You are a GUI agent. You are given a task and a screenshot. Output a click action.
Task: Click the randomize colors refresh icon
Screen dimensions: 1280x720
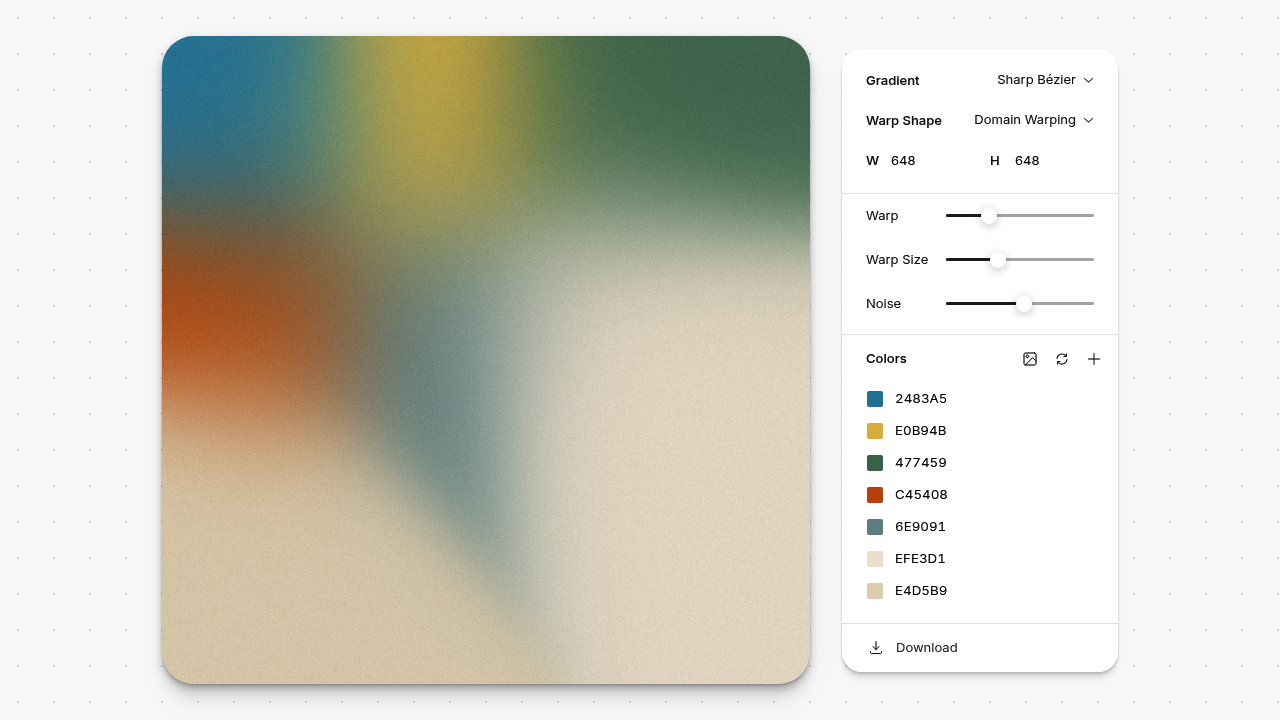click(x=1062, y=359)
